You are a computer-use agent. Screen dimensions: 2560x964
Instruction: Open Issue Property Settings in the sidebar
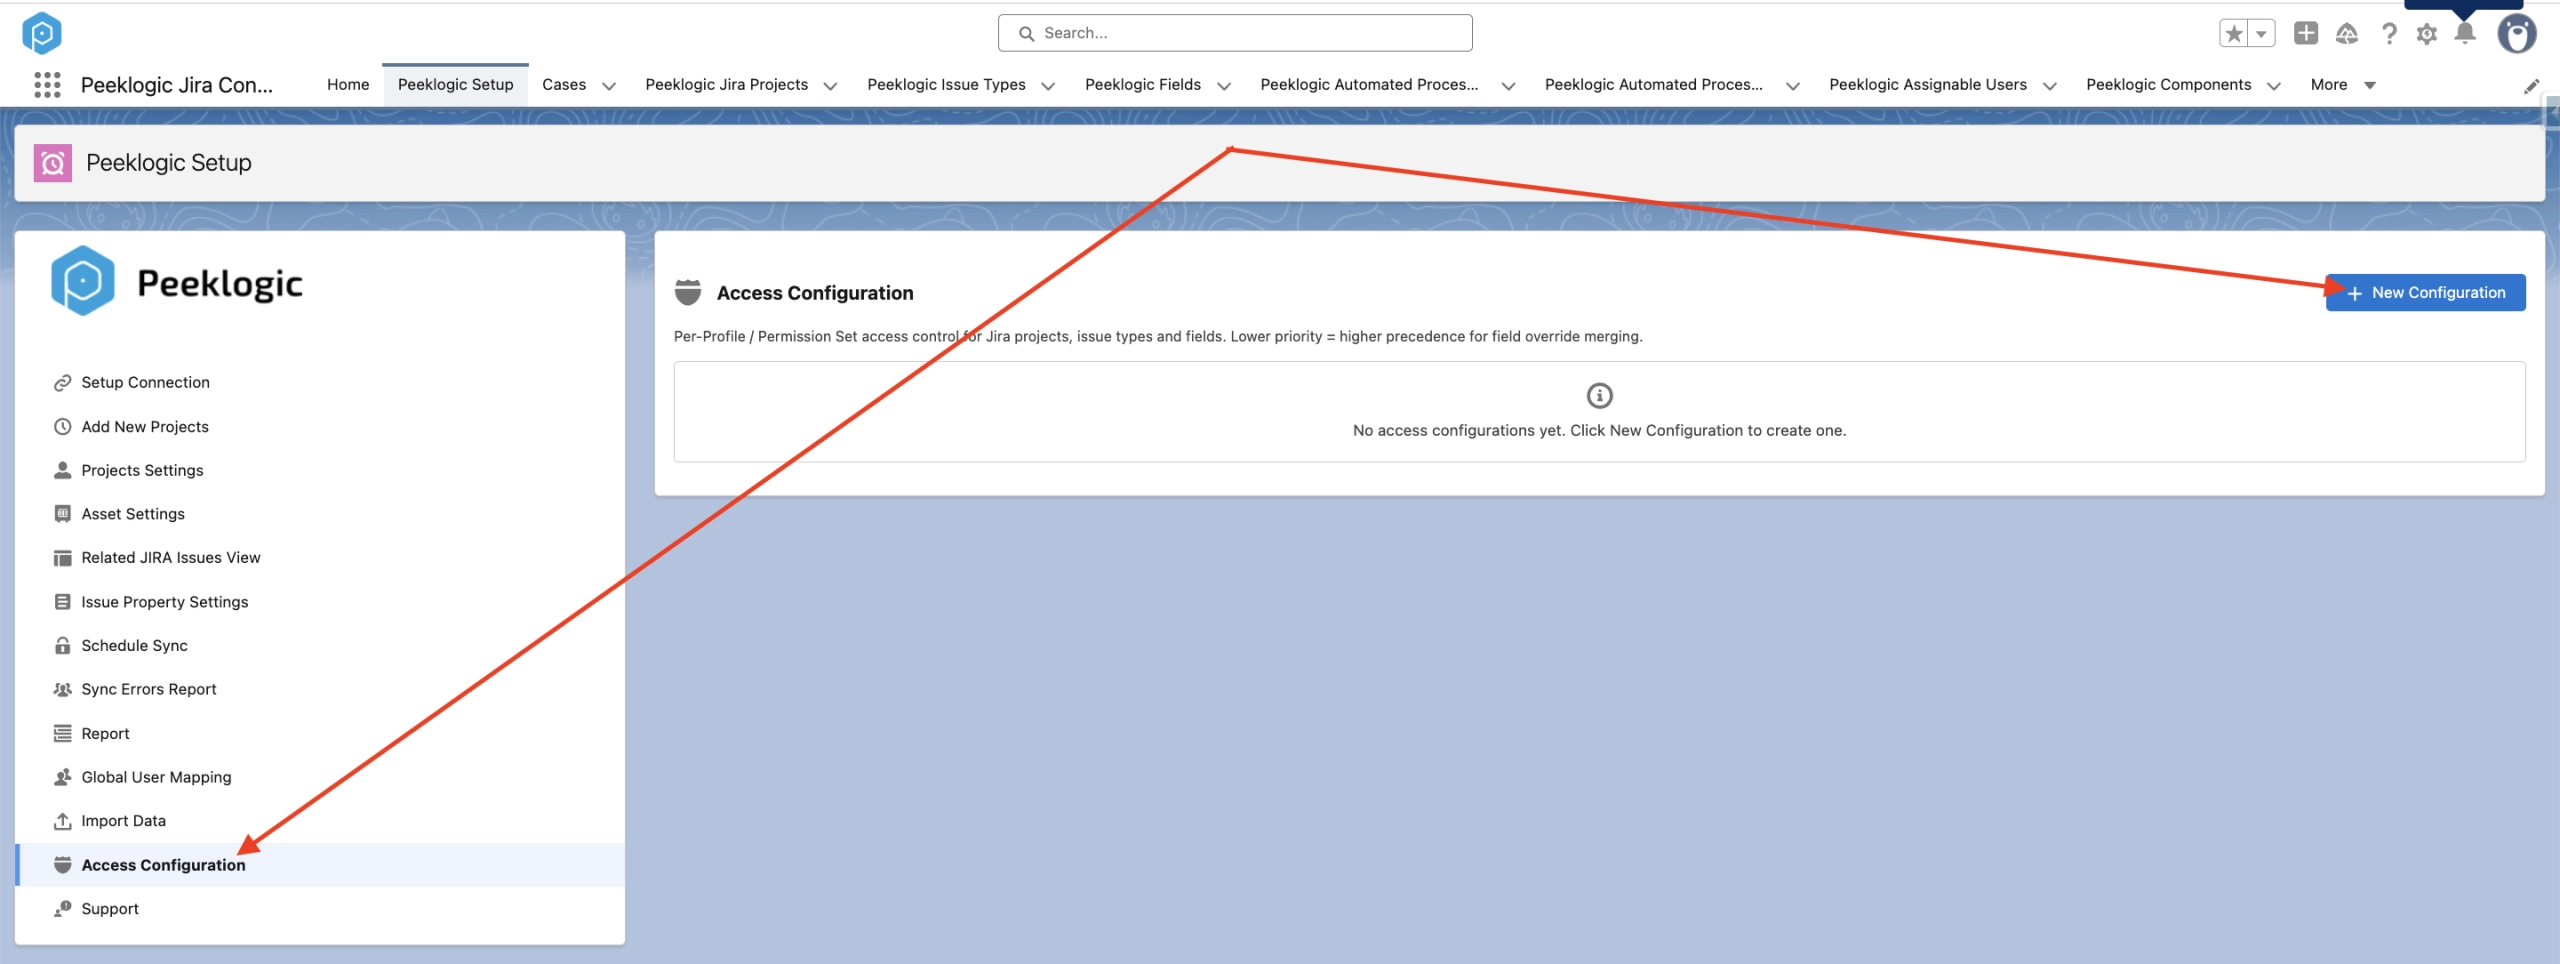(164, 602)
